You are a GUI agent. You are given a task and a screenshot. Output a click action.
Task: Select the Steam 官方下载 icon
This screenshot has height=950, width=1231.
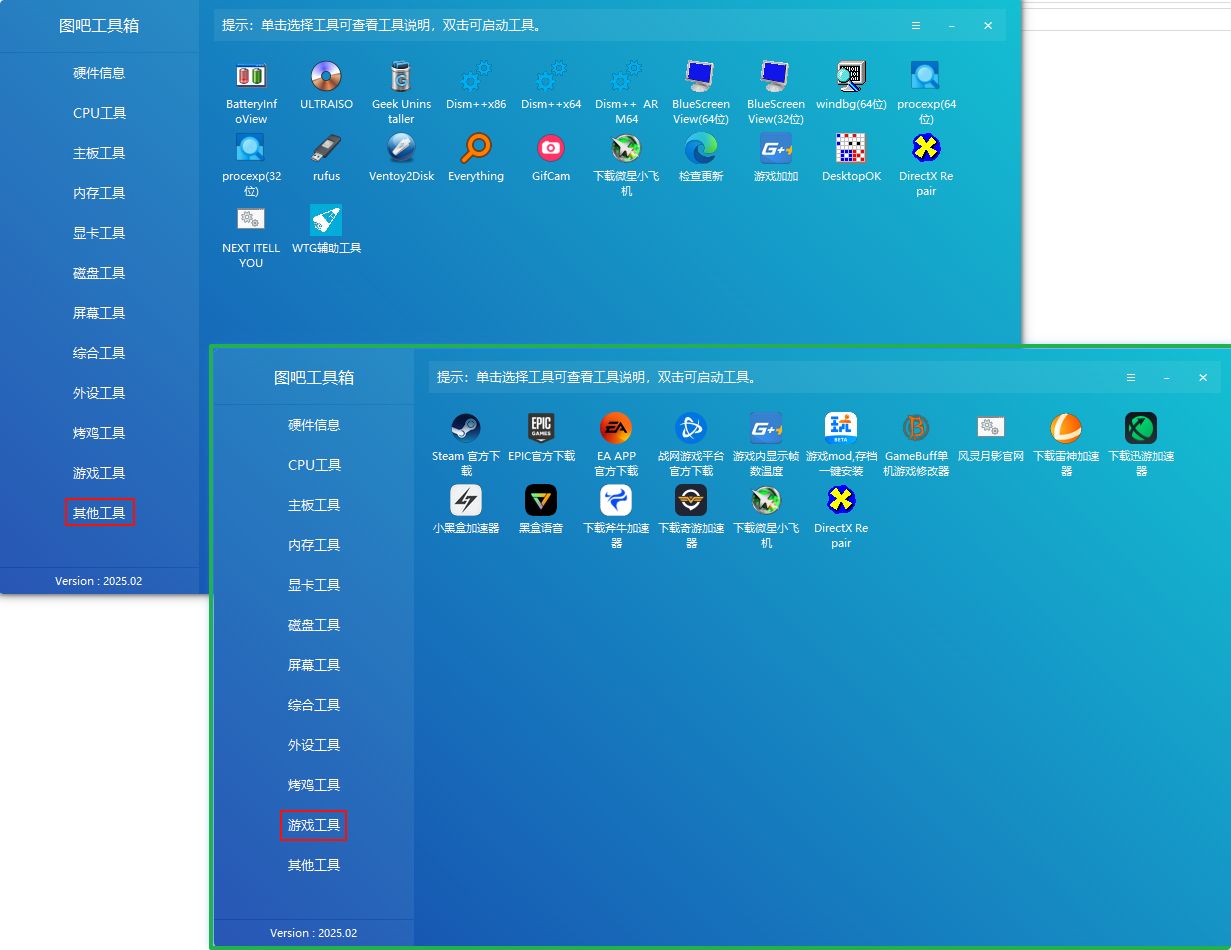click(466, 428)
